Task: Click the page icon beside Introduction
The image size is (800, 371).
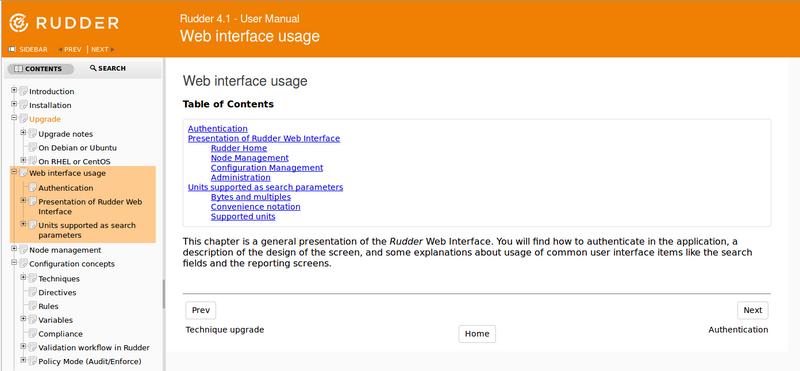Action: (23, 91)
